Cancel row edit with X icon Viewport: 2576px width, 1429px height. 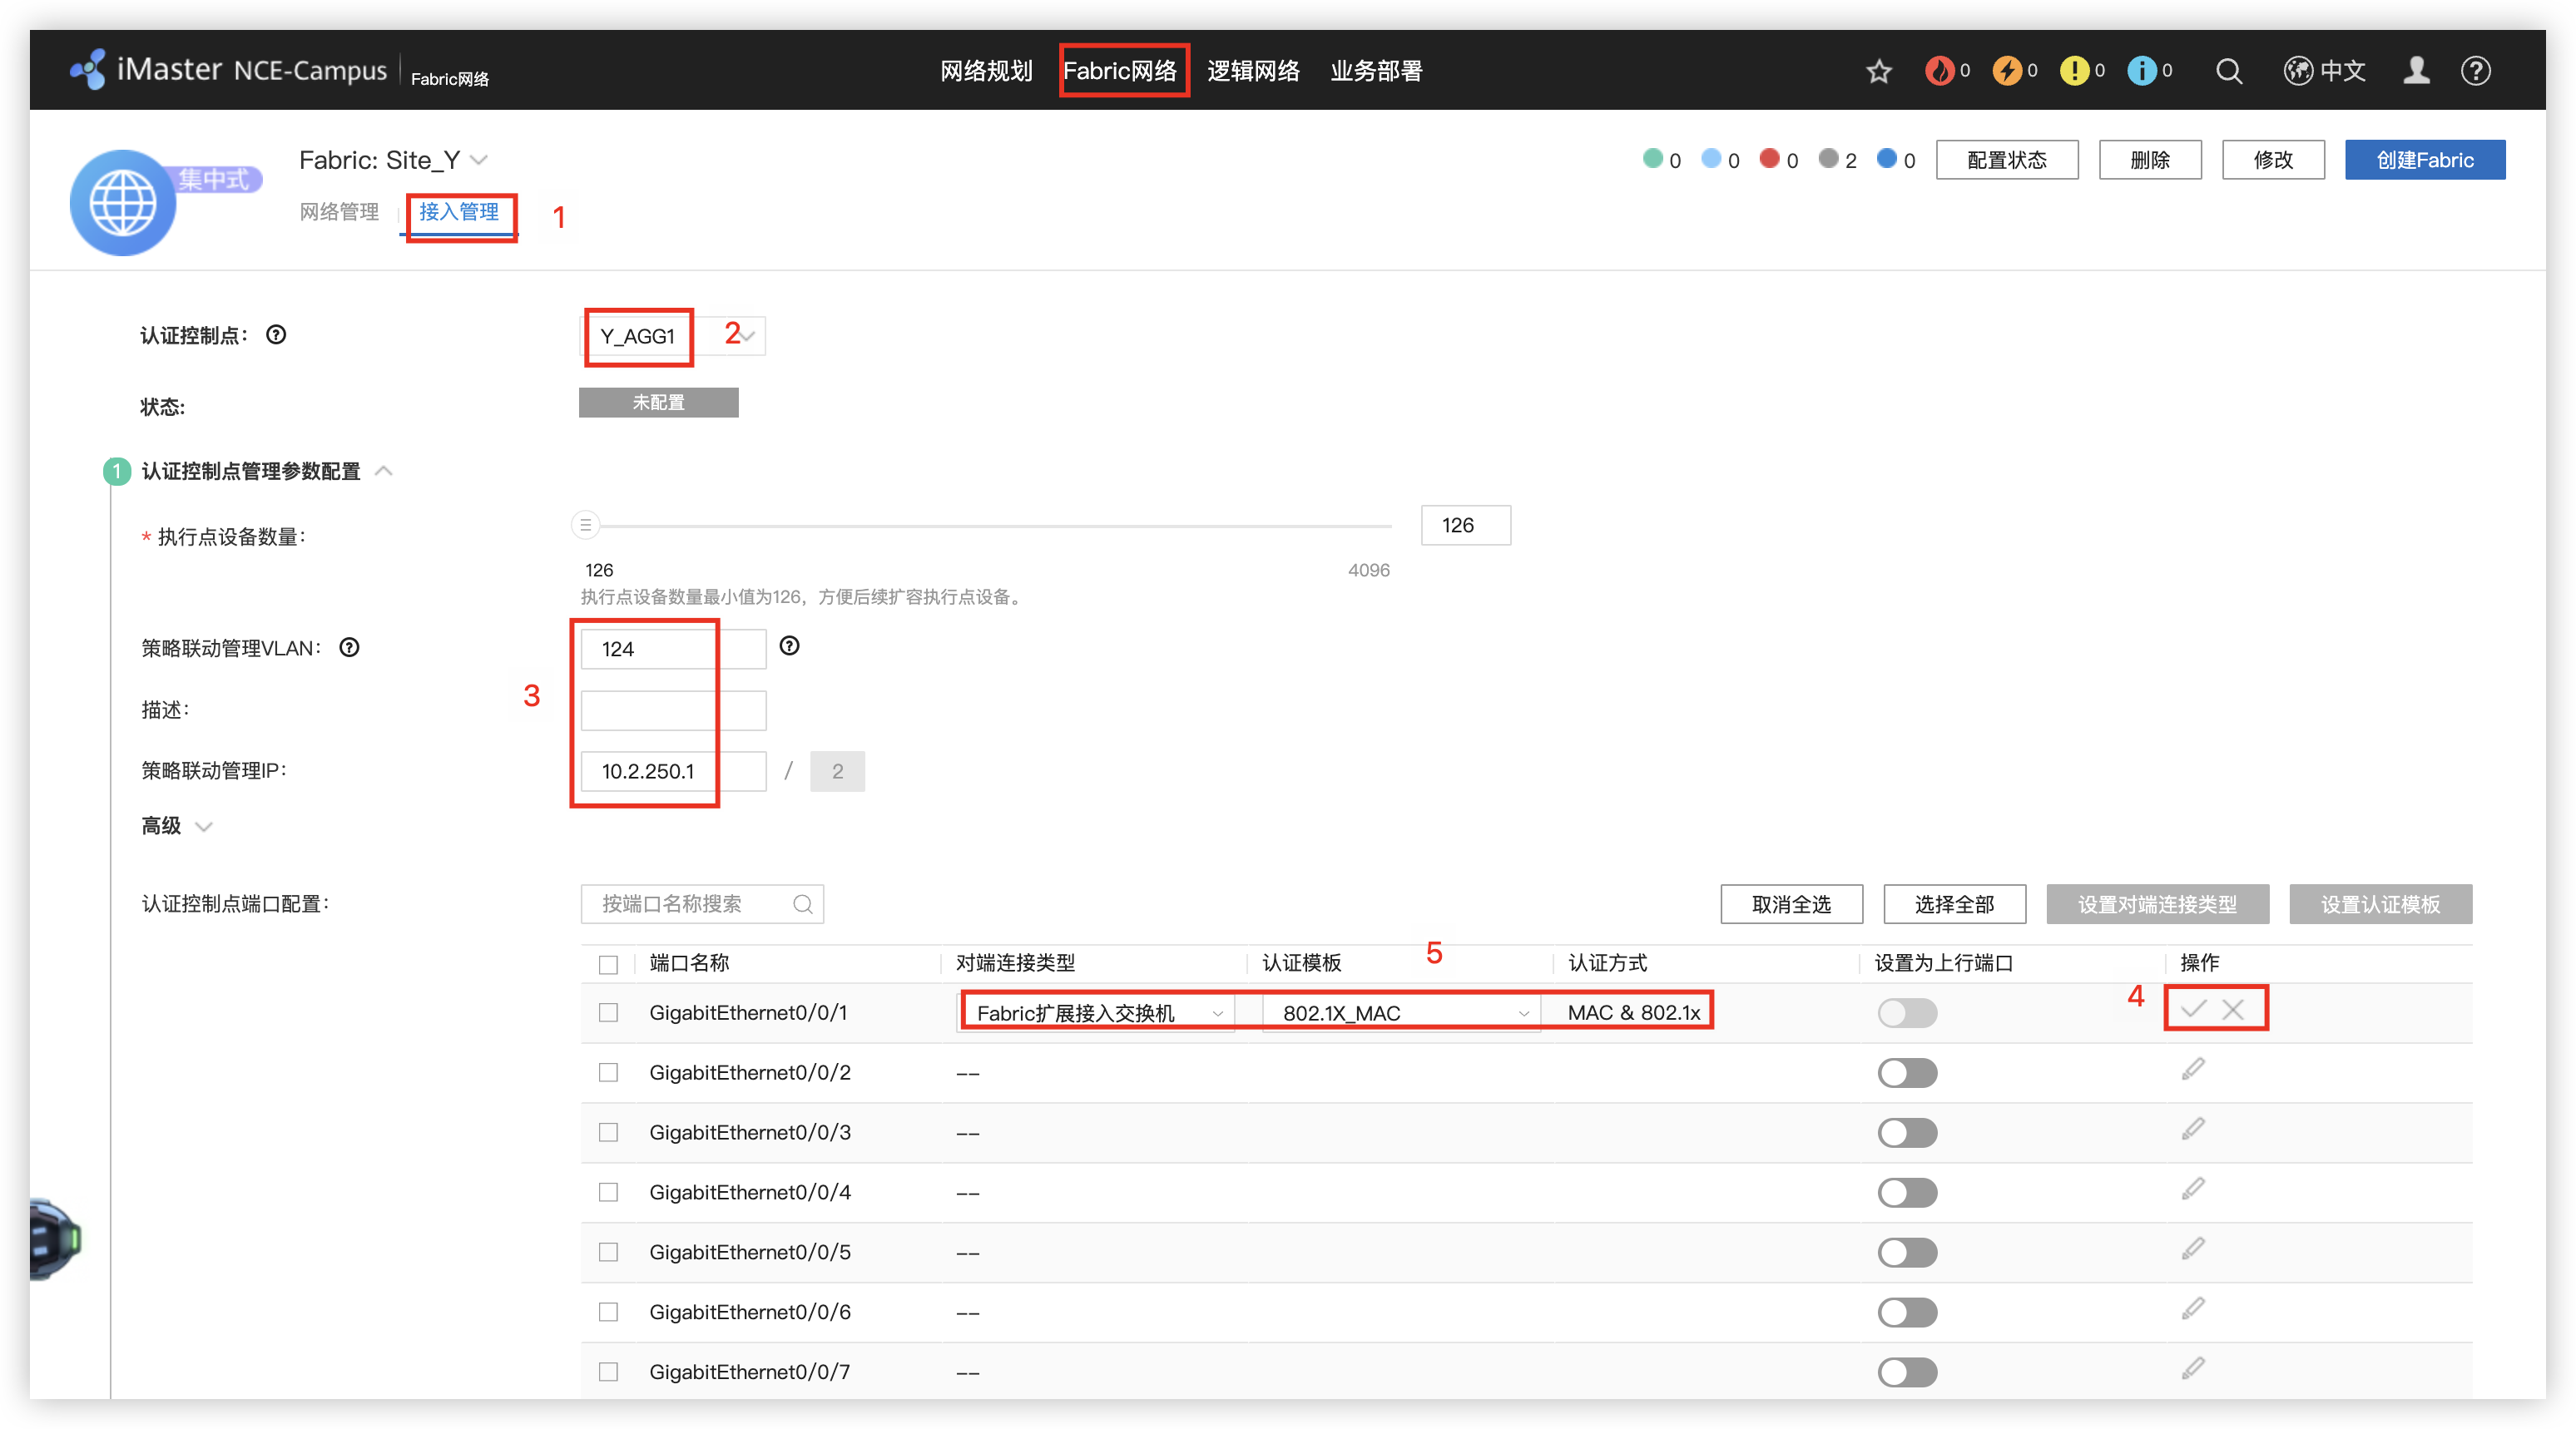click(2233, 1009)
